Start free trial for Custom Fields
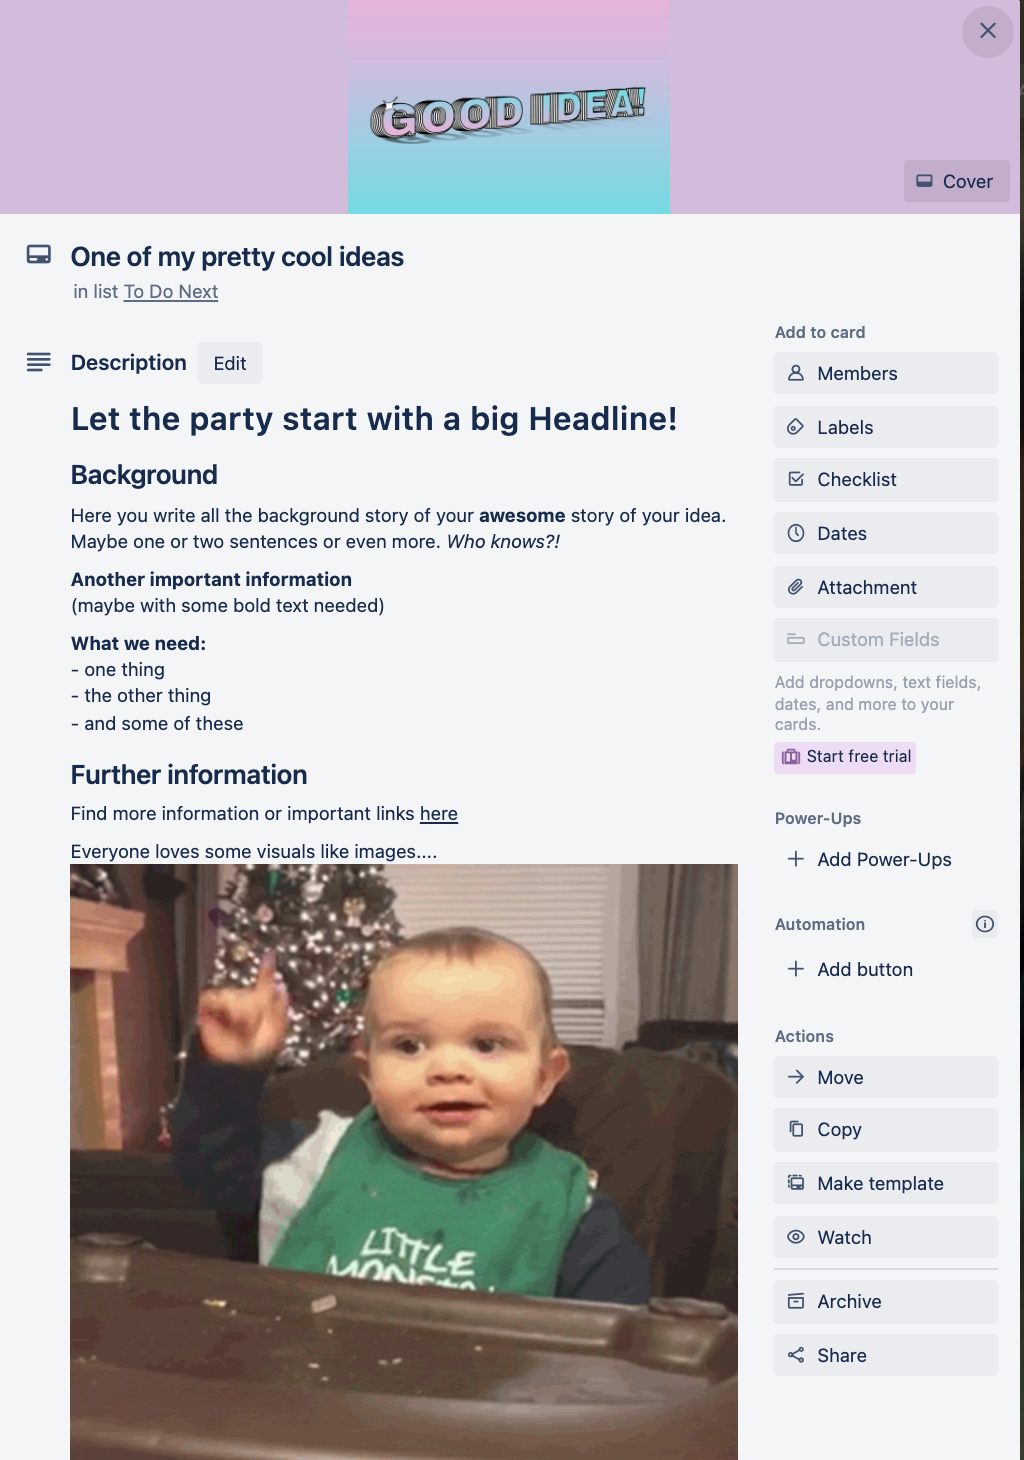The image size is (1024, 1460). click(845, 757)
